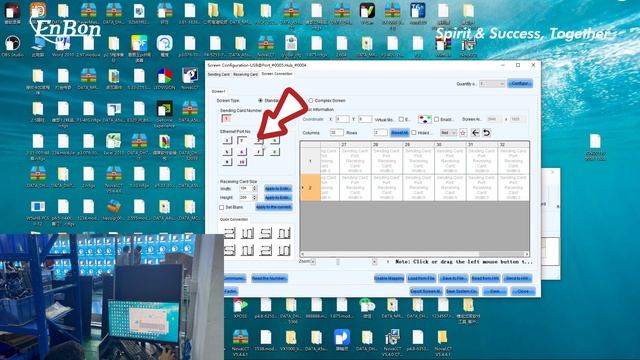The image size is (640, 360).
Task: Click the left-arrow back icon in toolbar
Action: click(475, 133)
